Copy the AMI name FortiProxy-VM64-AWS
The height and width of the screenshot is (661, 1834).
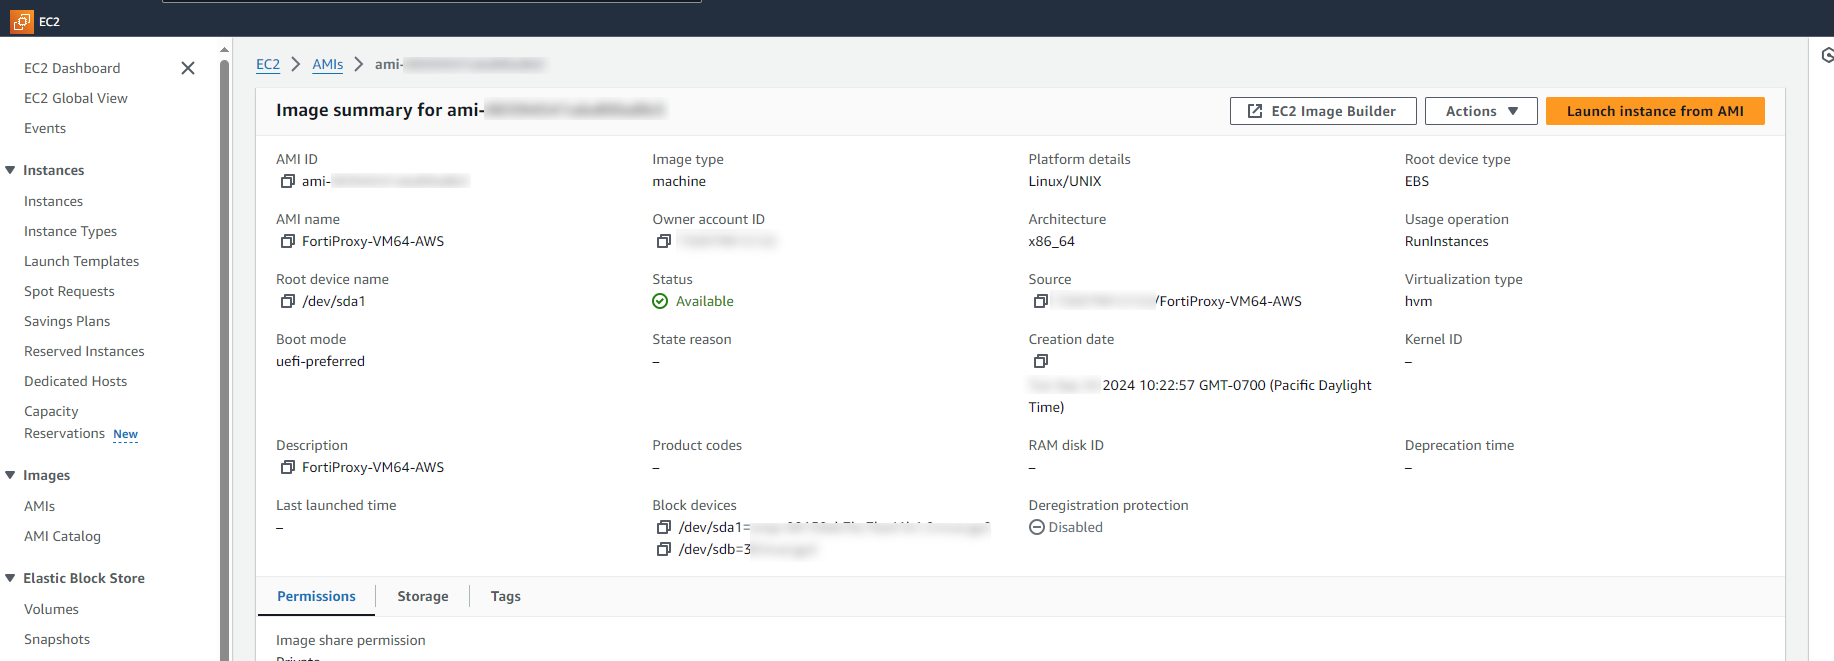pyautogui.click(x=288, y=241)
